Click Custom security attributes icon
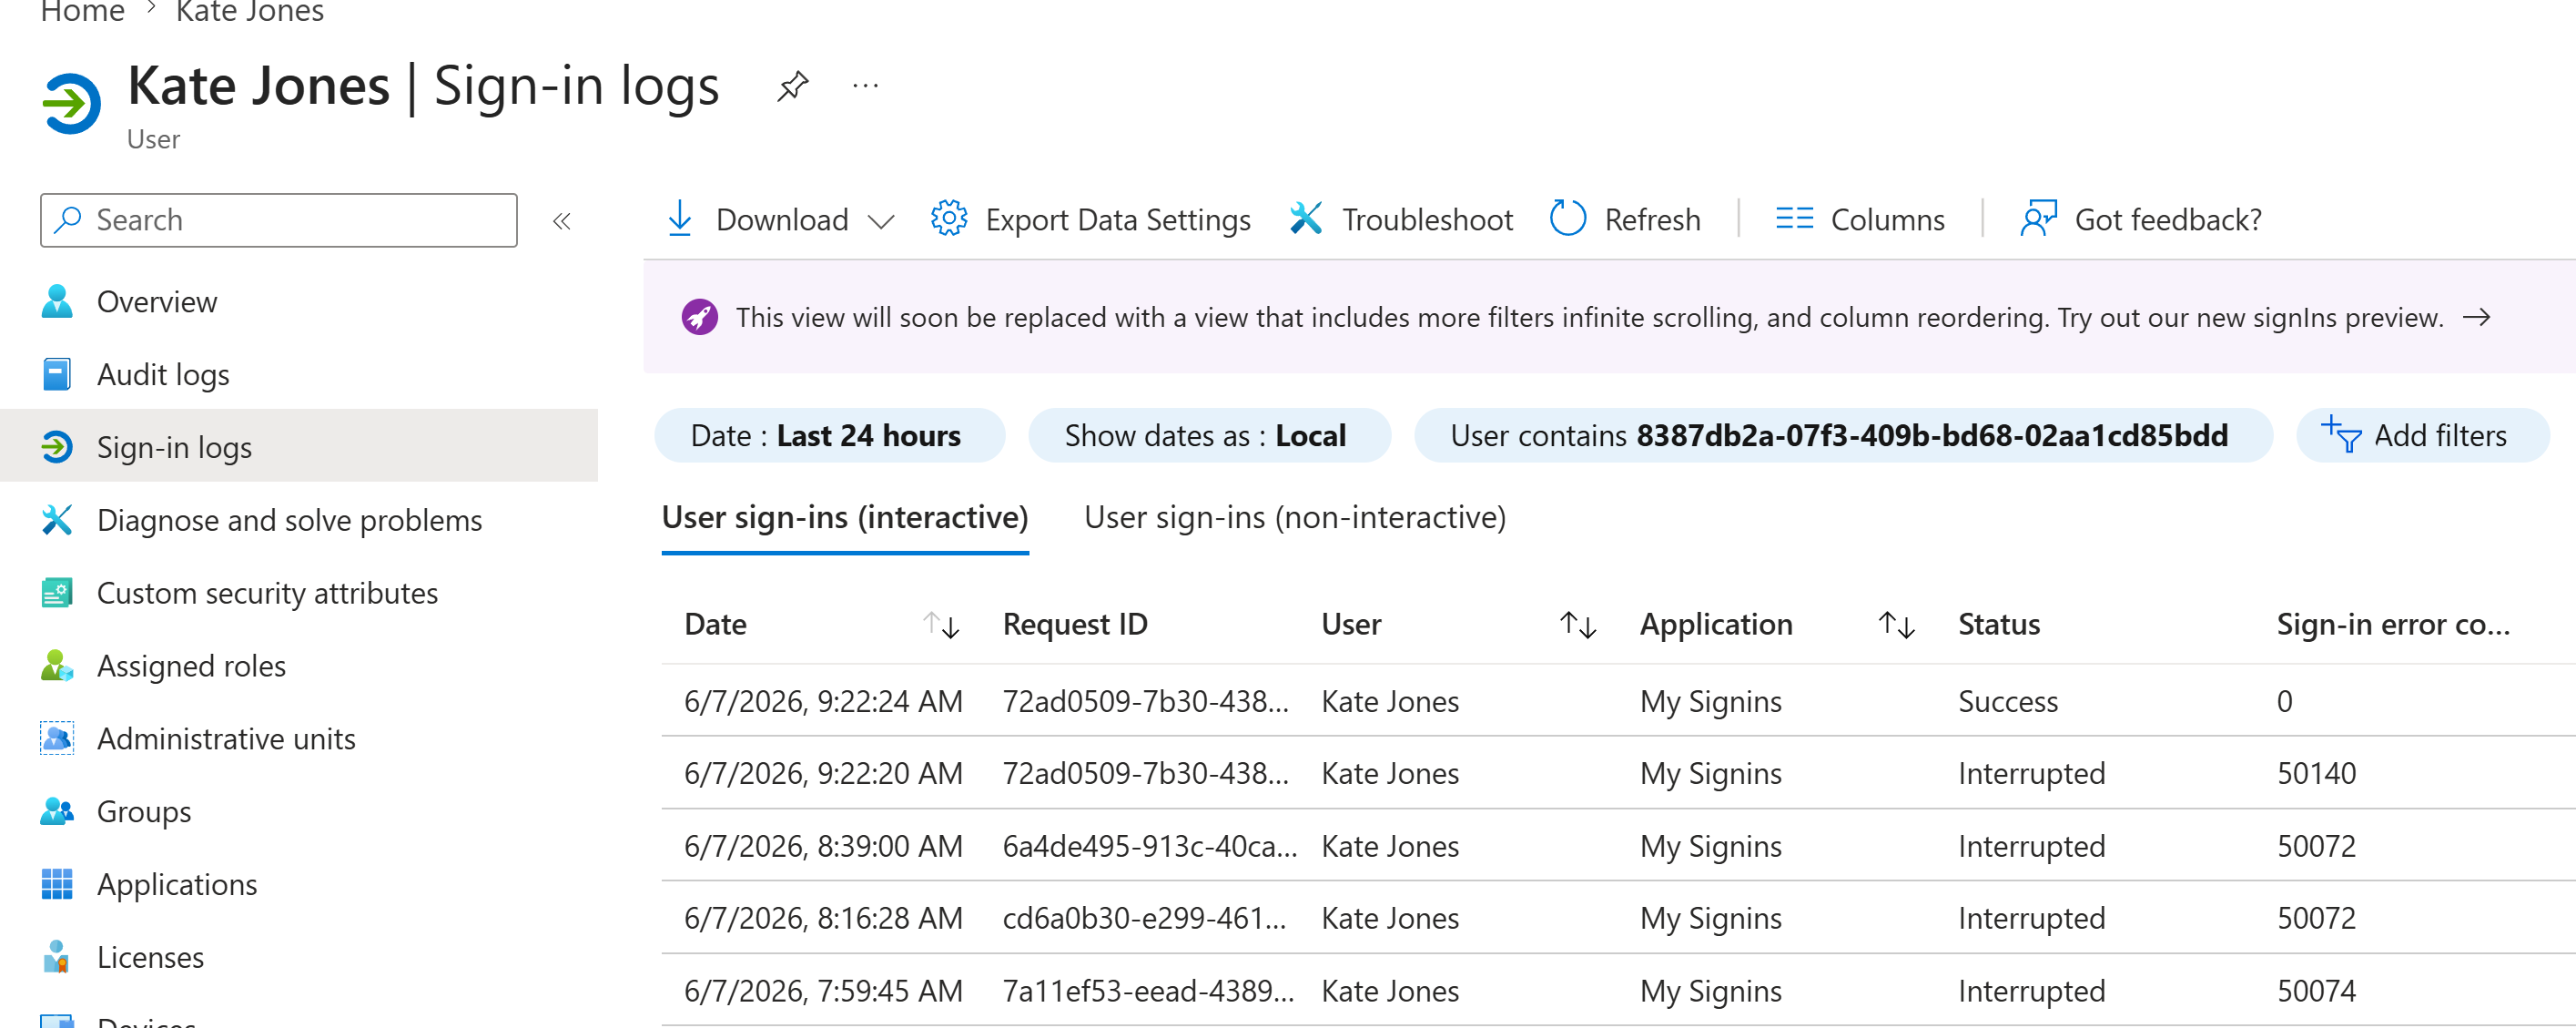 pyautogui.click(x=57, y=593)
